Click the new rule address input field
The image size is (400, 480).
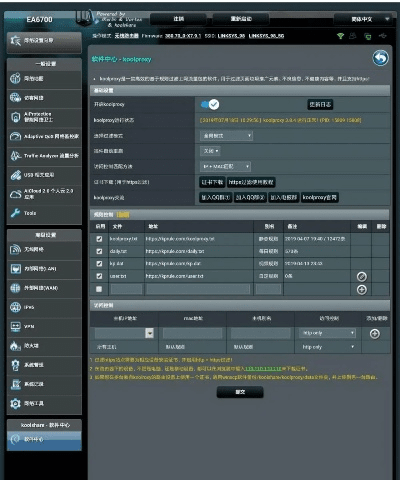[198, 289]
